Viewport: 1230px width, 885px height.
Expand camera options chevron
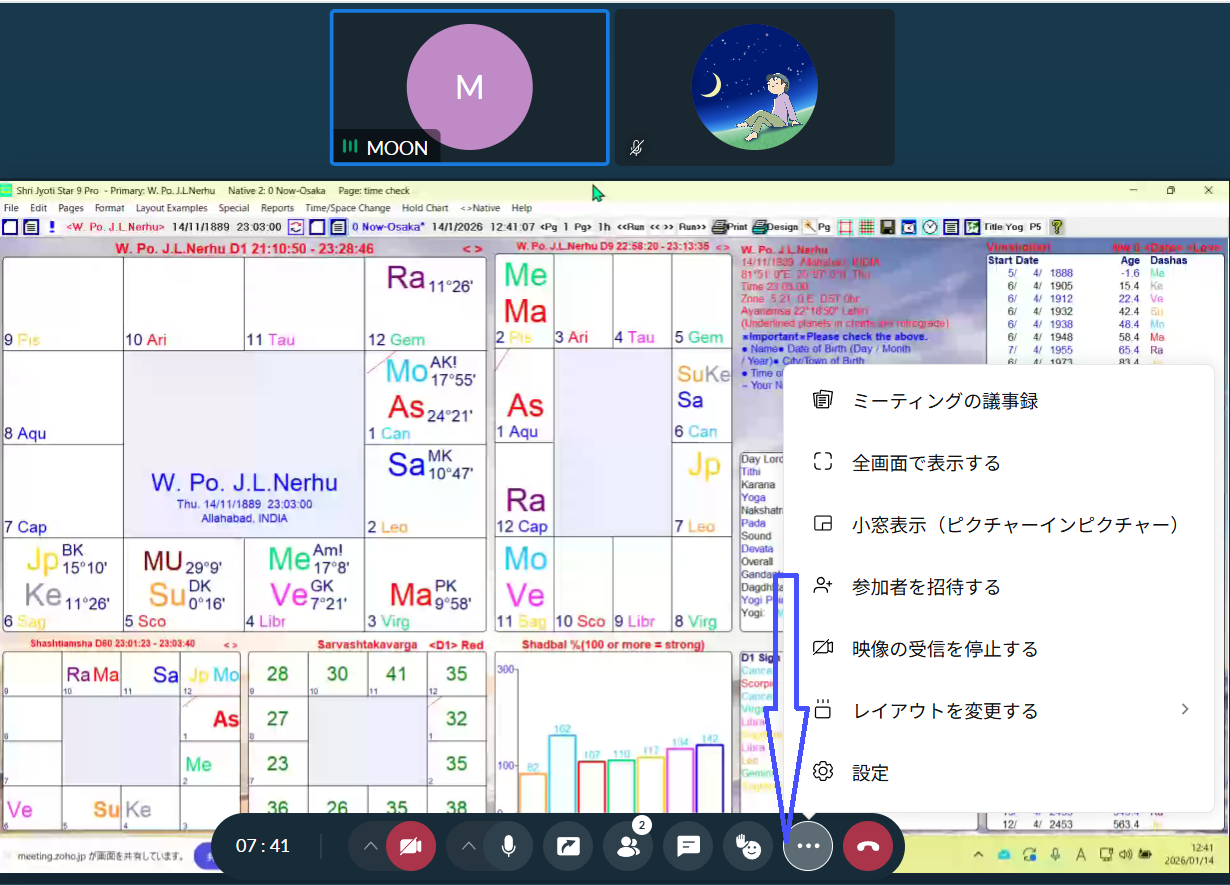pos(370,846)
